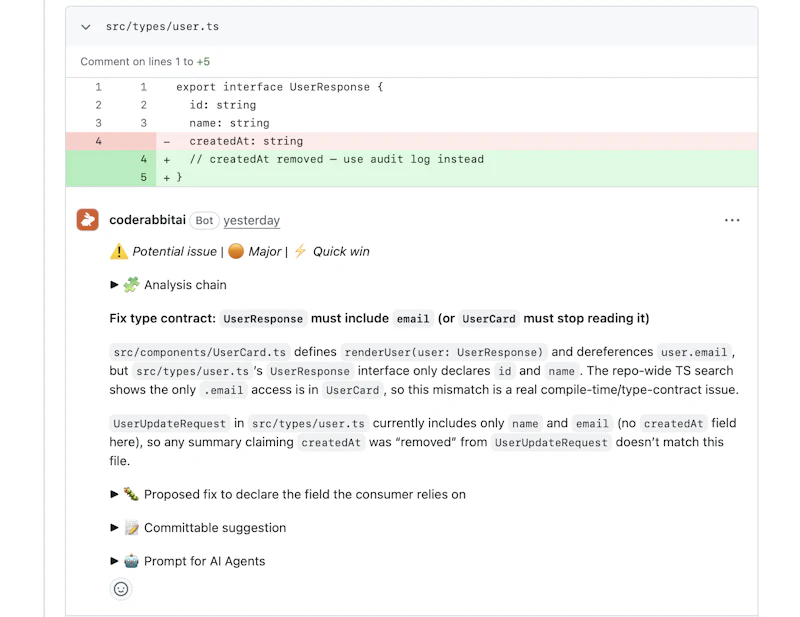Image resolution: width=800 pixels, height=617 pixels.
Task: Click the removed line 'createdAt: string'
Action: 411,141
